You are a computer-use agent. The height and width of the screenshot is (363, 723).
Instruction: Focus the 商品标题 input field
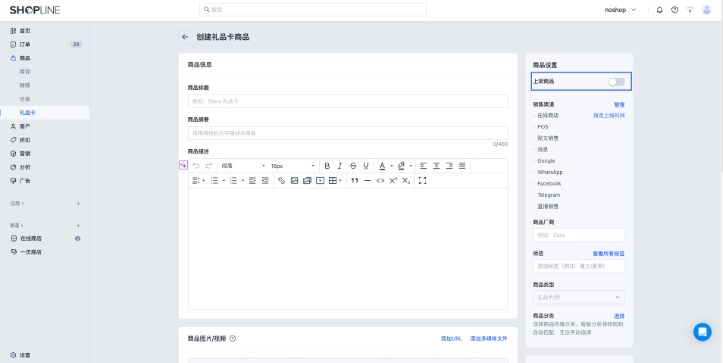click(348, 101)
